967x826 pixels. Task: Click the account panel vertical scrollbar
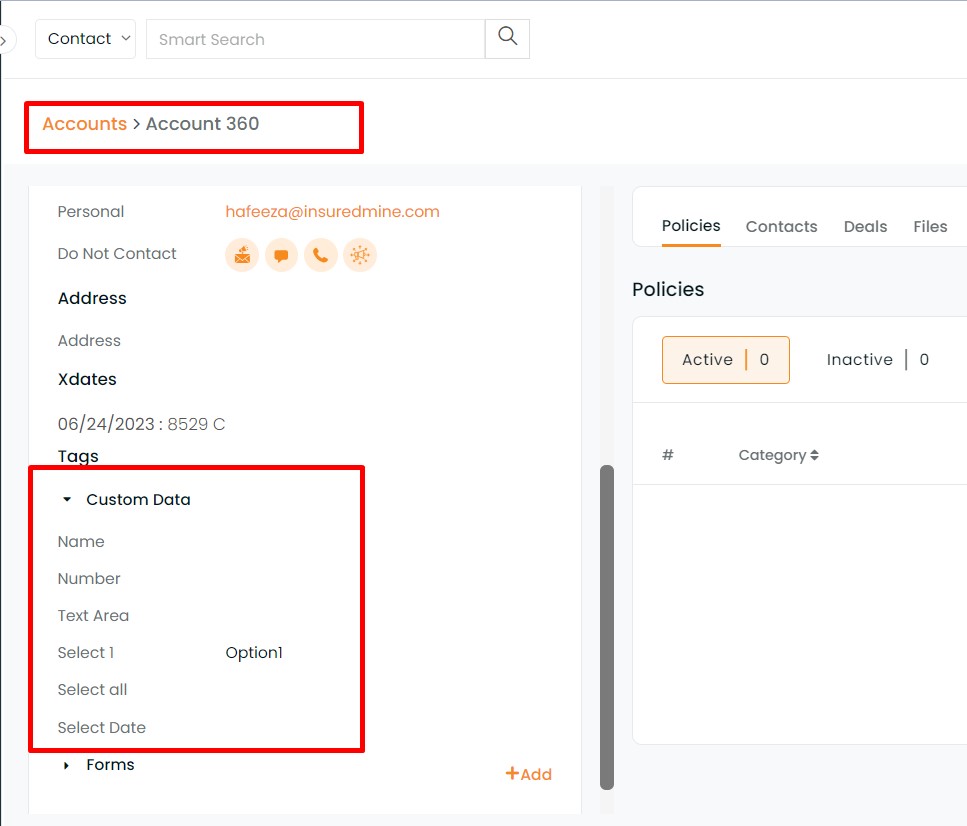pos(607,627)
